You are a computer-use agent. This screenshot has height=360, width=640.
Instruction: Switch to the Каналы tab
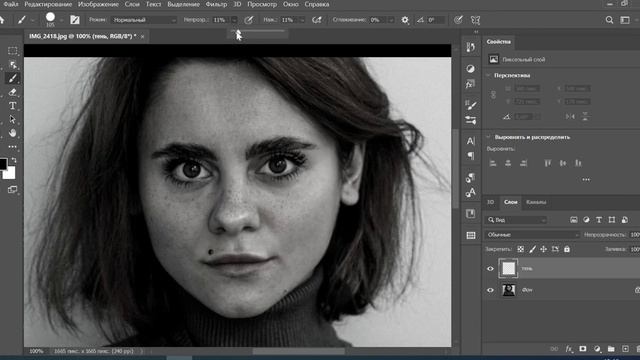(x=536, y=202)
